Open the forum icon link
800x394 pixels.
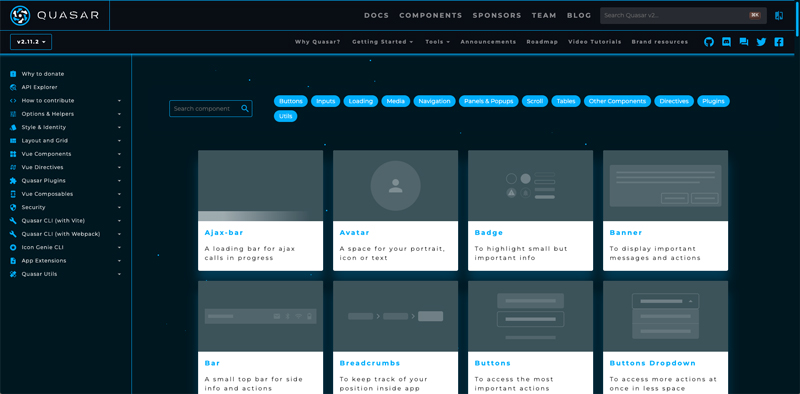[x=744, y=42]
